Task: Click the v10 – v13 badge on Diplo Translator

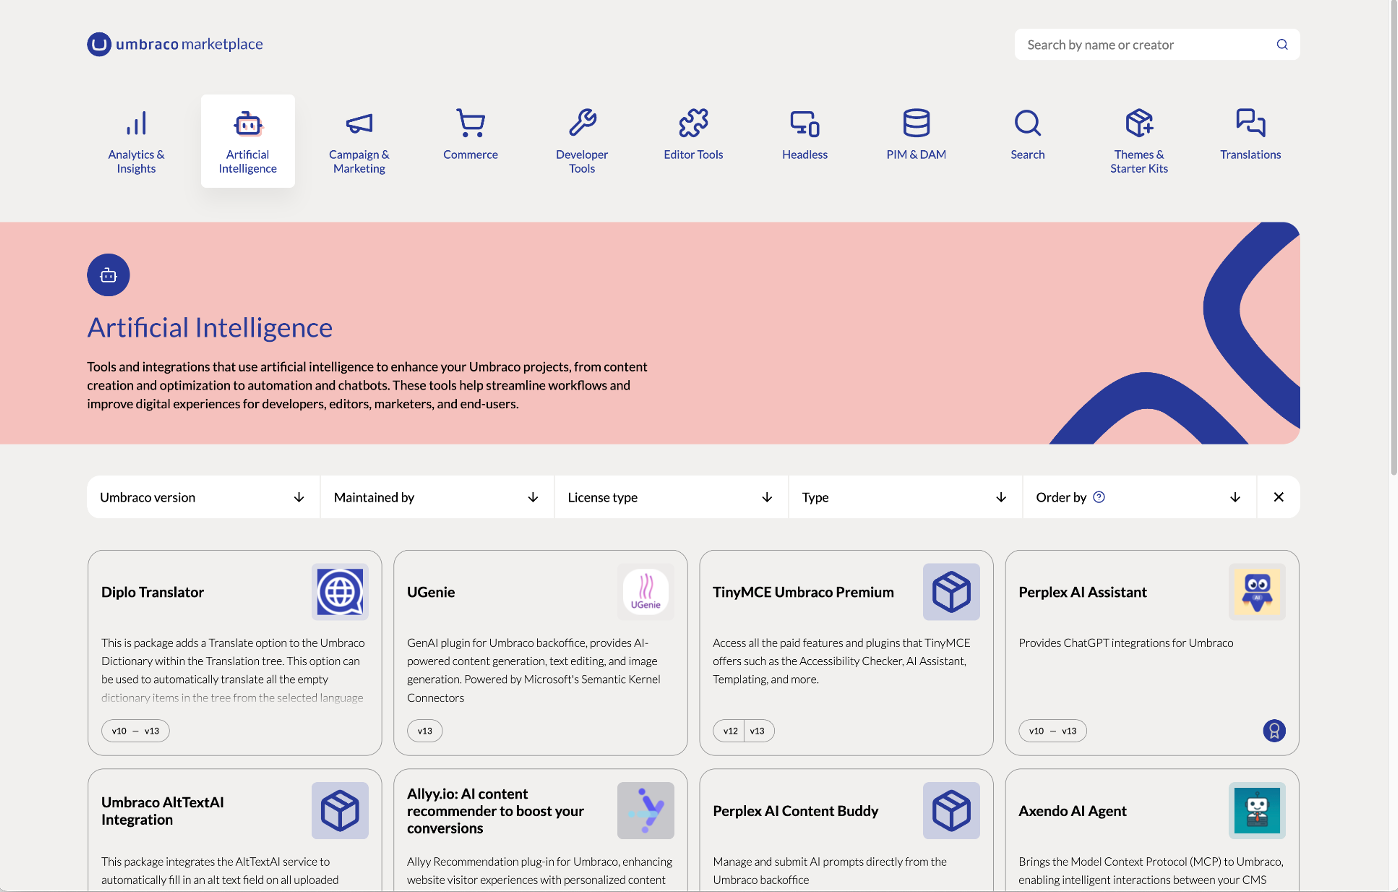Action: tap(136, 731)
